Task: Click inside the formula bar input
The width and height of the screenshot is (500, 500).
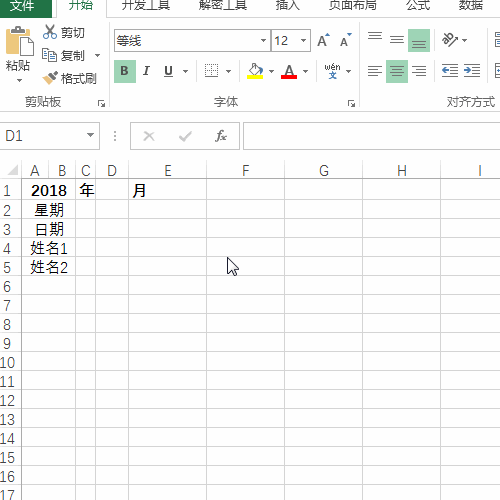Action: [x=371, y=136]
